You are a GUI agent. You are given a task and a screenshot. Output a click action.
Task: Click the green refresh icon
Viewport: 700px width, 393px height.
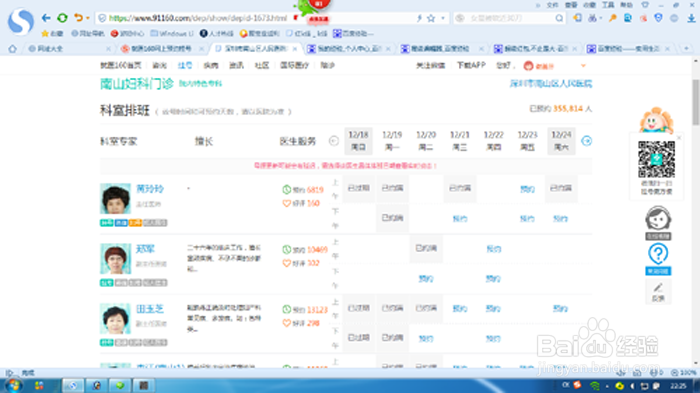click(62, 18)
